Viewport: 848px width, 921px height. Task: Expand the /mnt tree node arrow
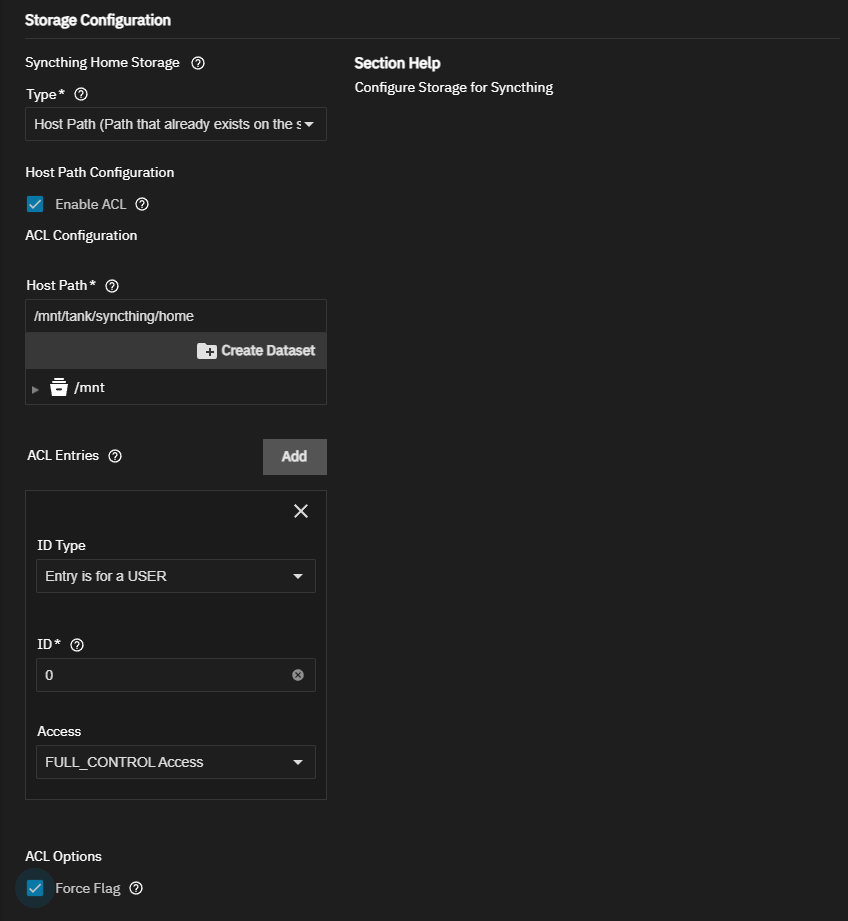click(36, 388)
